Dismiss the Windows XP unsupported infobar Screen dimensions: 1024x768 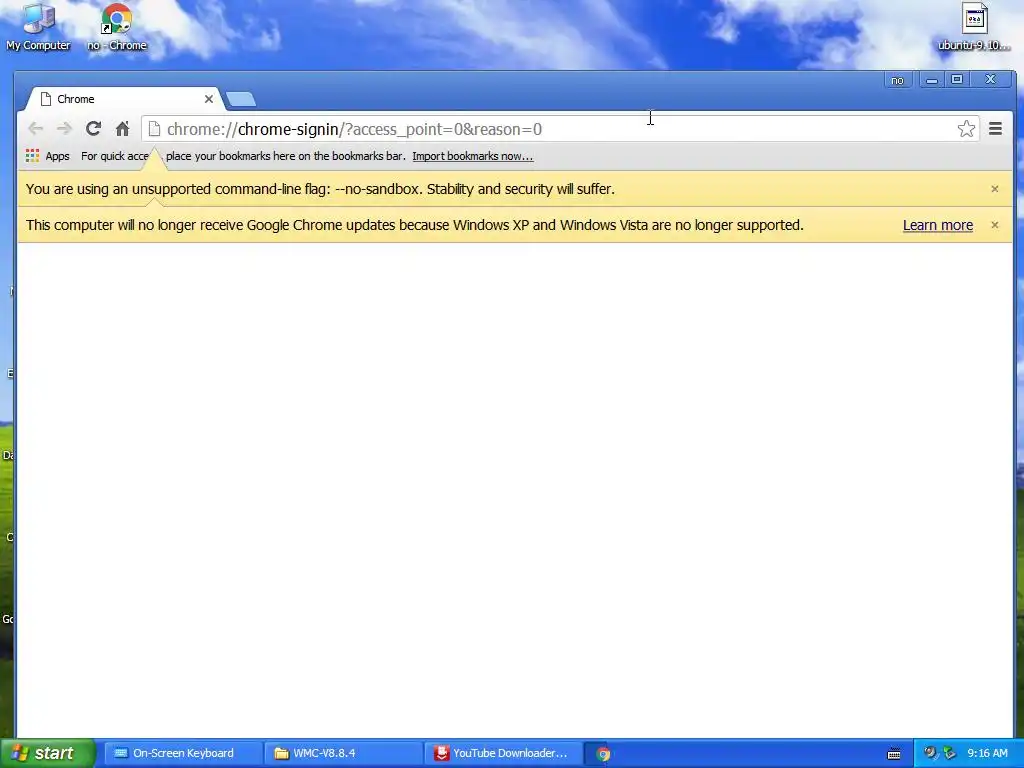pyautogui.click(x=995, y=225)
